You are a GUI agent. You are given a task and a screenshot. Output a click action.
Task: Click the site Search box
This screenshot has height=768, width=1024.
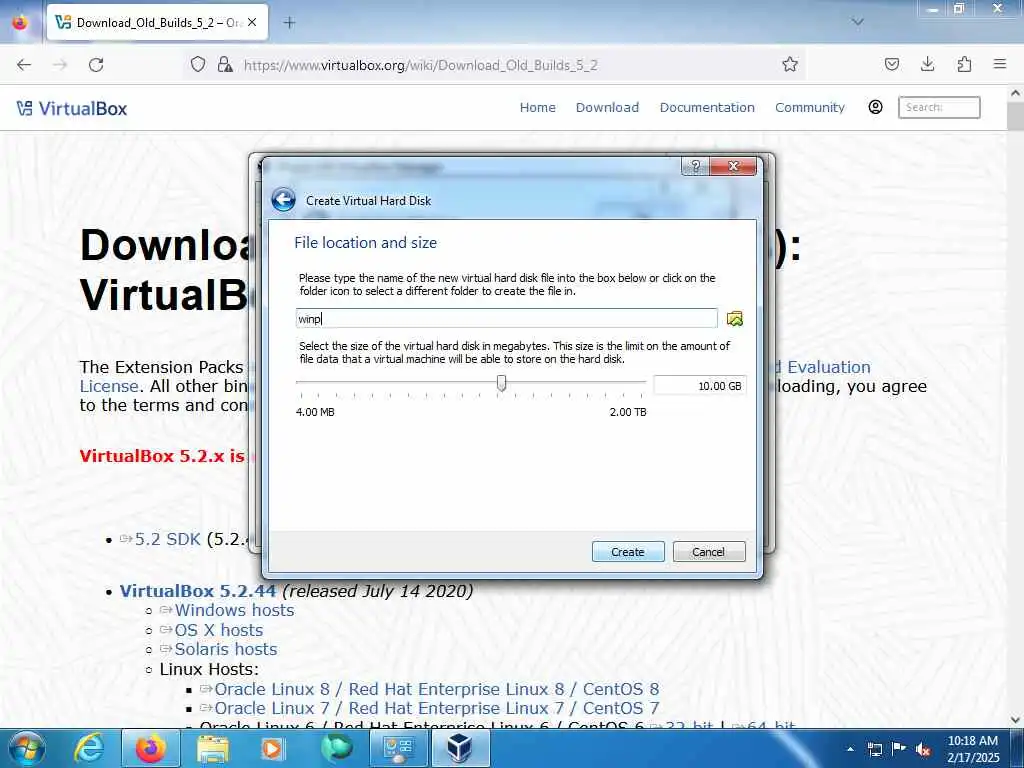point(939,107)
